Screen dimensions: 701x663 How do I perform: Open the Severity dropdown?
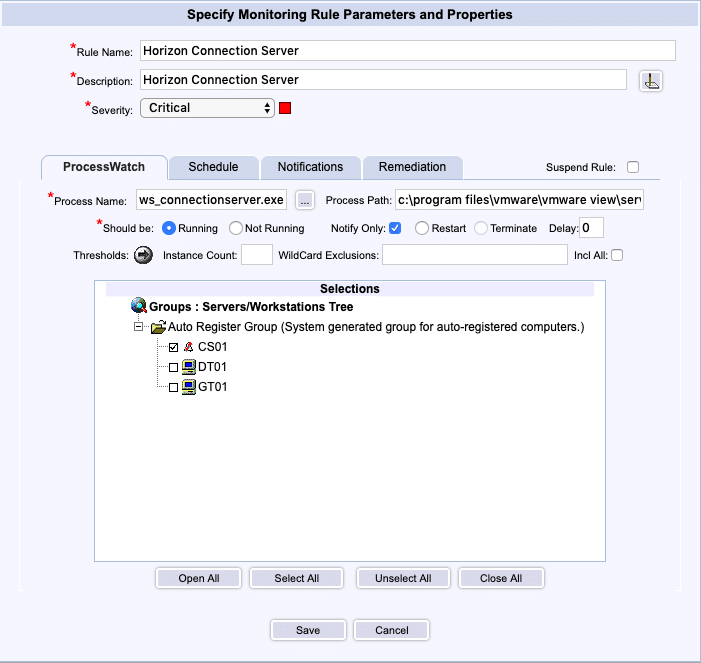coord(207,108)
